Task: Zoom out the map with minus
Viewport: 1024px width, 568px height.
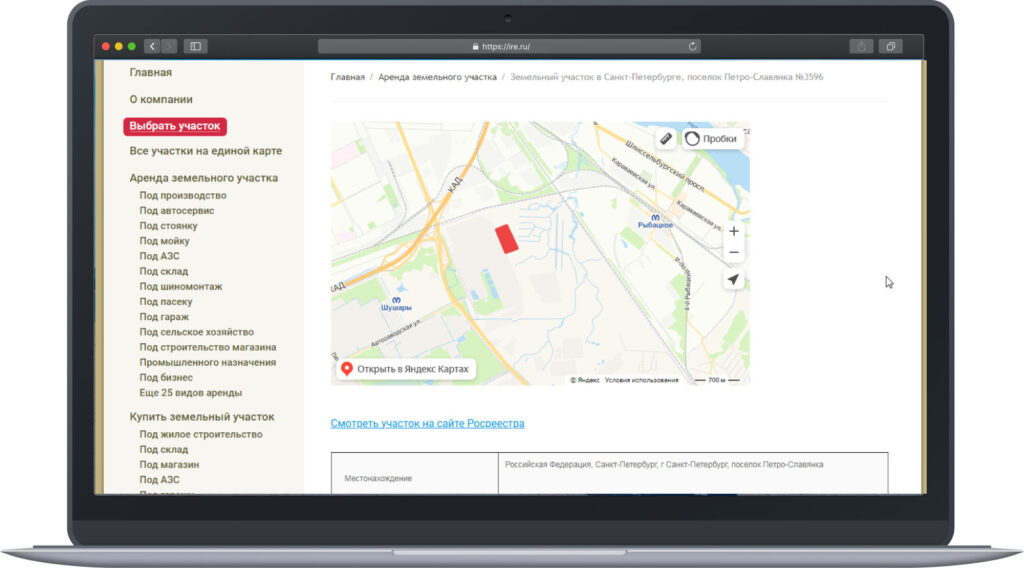Action: pos(733,252)
